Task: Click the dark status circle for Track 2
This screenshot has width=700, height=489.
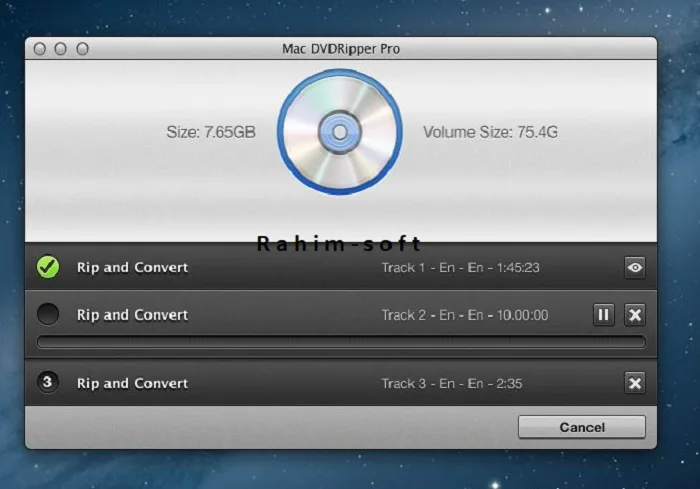Action: click(48, 314)
